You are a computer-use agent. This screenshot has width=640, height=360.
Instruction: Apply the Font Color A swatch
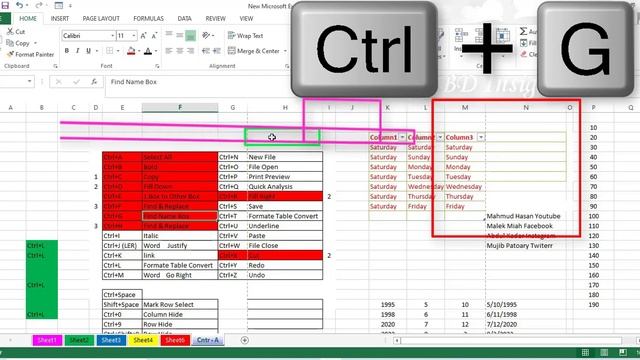coord(148,51)
